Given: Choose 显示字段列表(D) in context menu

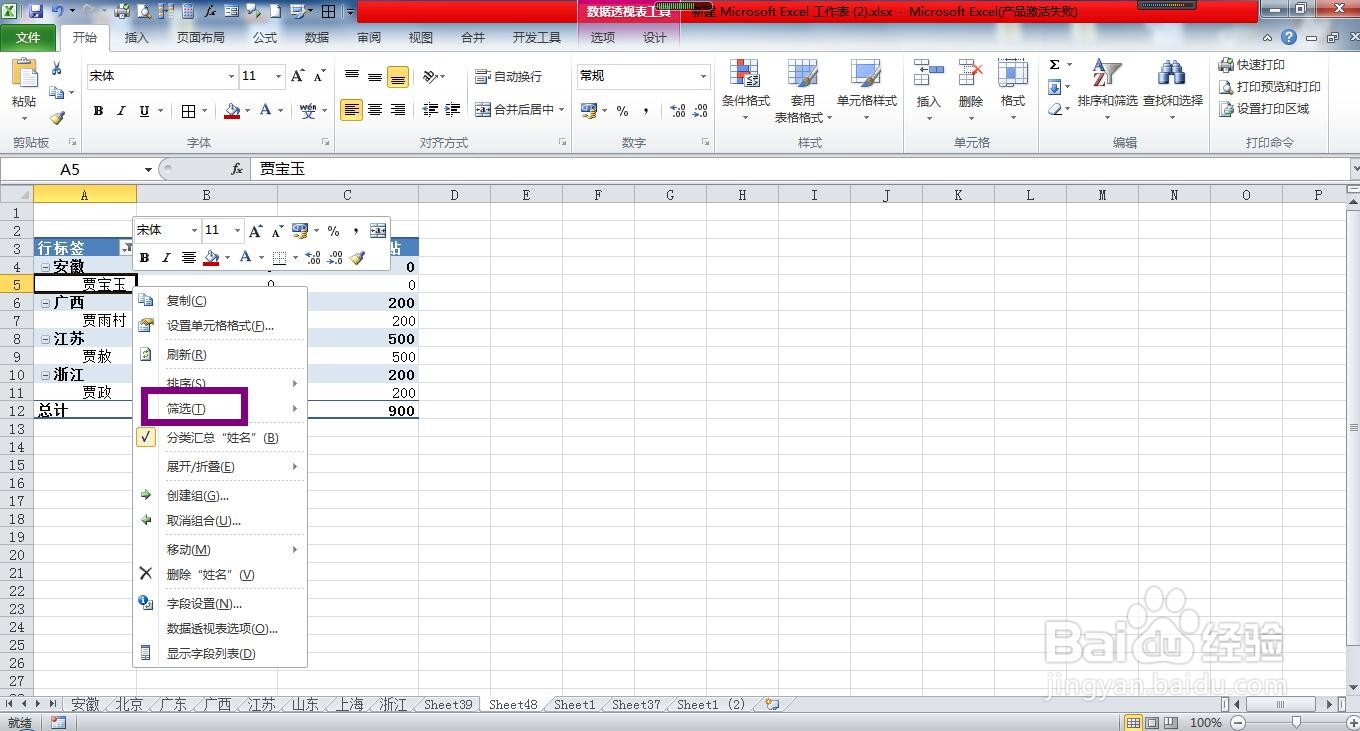Looking at the screenshot, I should 220,653.
